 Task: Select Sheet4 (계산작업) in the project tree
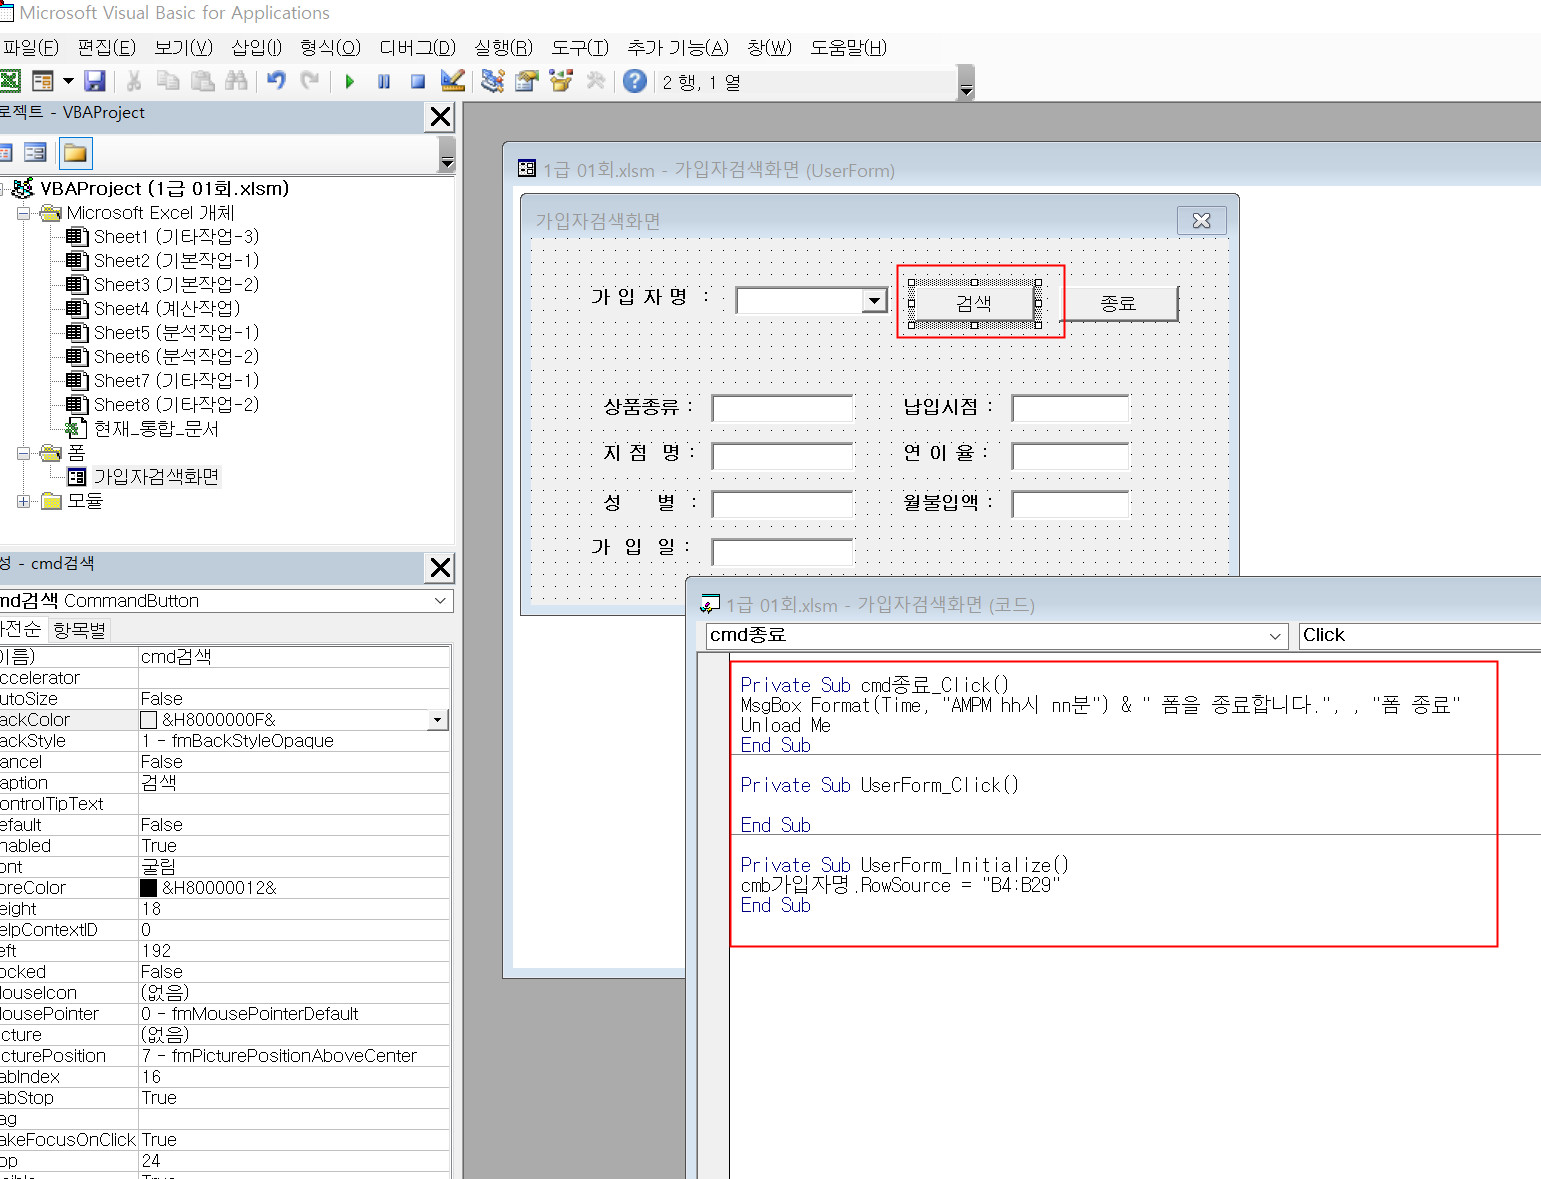click(x=166, y=308)
